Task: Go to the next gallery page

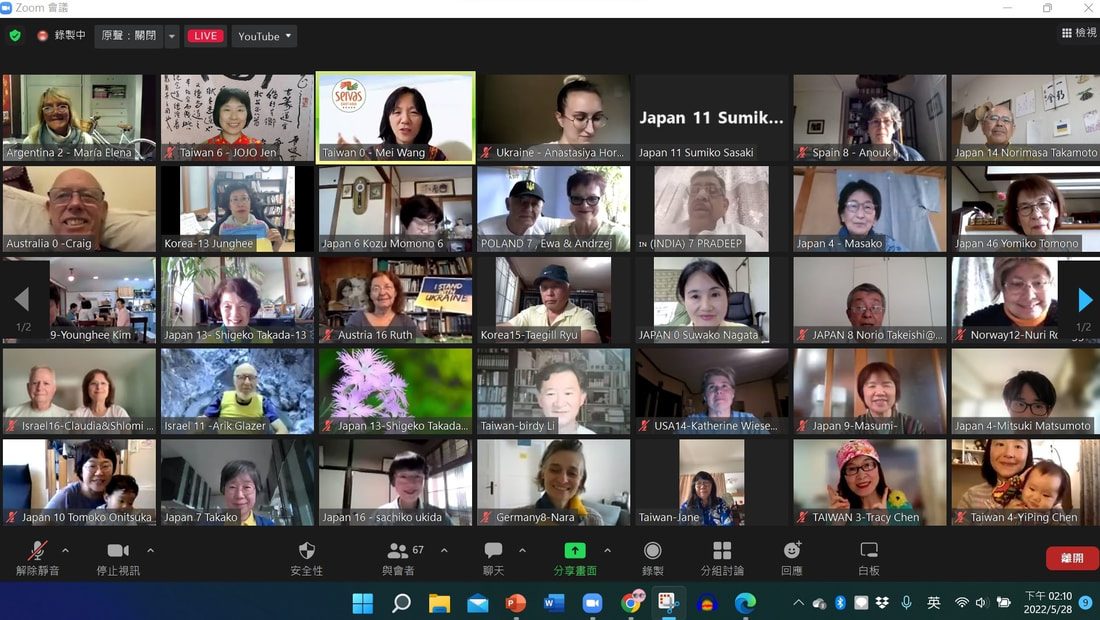Action: pos(1084,299)
